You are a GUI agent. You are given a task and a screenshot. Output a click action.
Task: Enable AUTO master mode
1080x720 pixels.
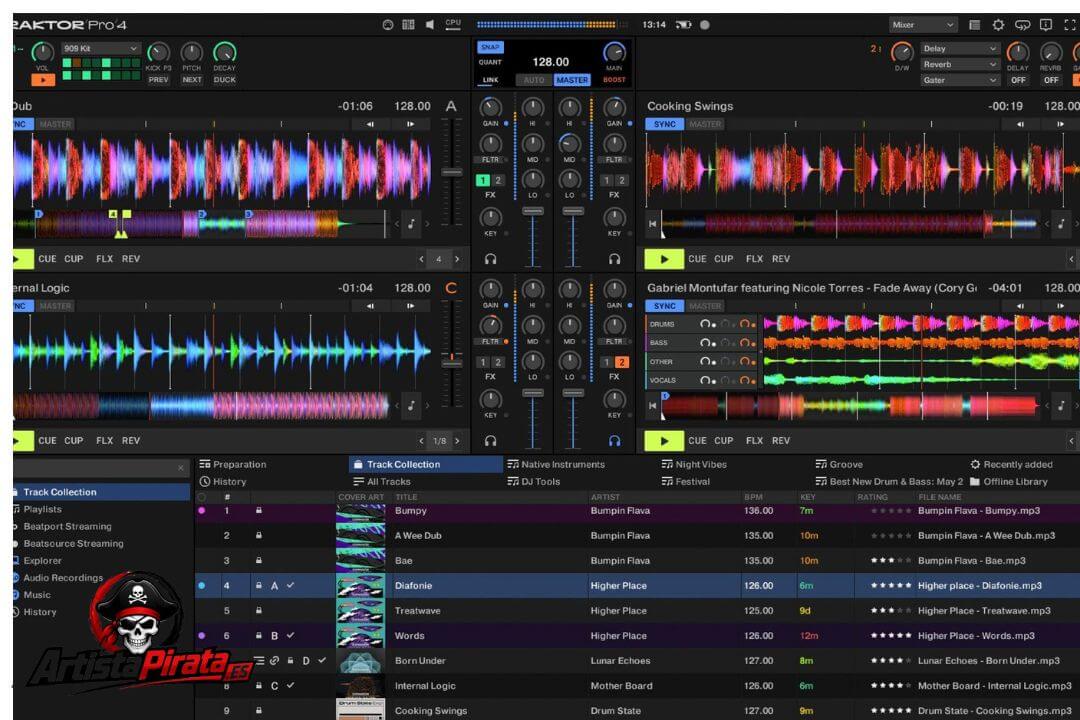534,80
